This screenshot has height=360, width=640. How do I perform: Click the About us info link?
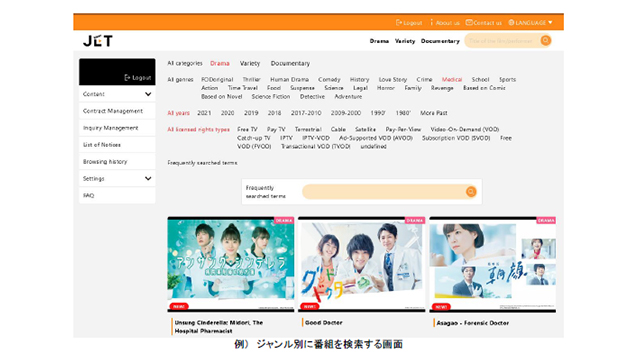point(445,23)
